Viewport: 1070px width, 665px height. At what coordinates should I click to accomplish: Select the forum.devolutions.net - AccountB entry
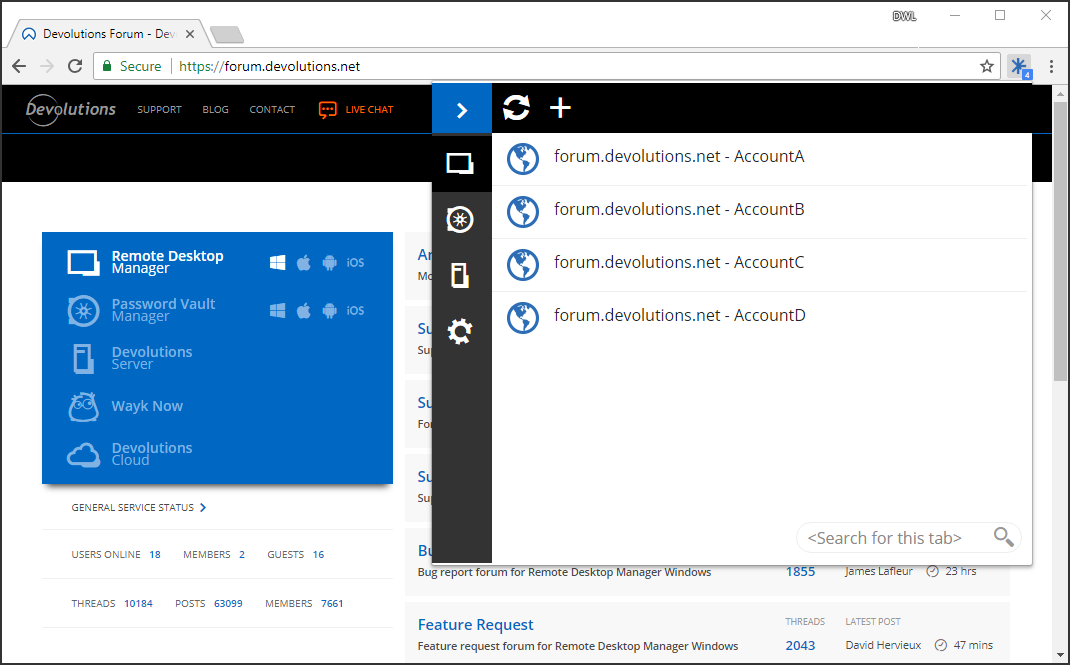760,212
